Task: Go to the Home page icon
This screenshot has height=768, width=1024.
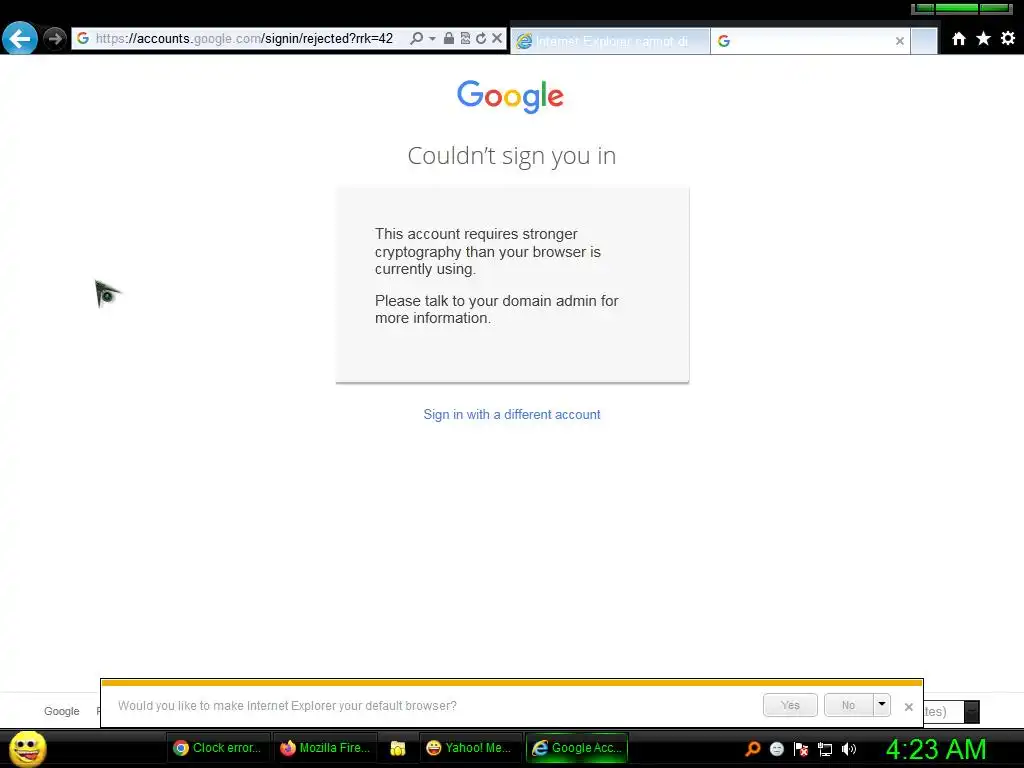Action: point(959,39)
